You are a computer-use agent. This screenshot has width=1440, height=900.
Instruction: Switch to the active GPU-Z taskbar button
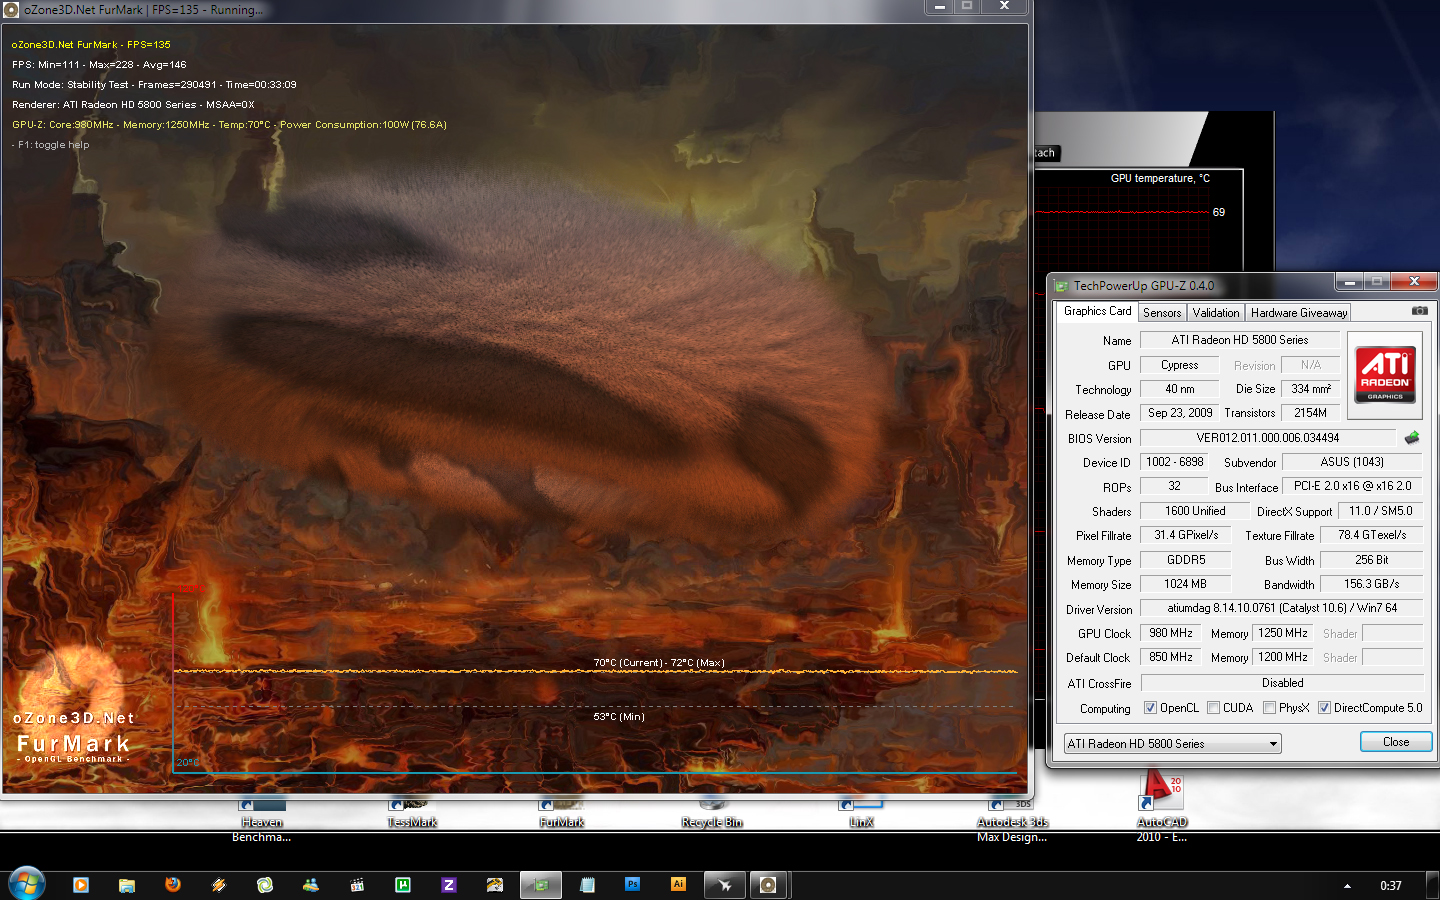pyautogui.click(x=541, y=885)
